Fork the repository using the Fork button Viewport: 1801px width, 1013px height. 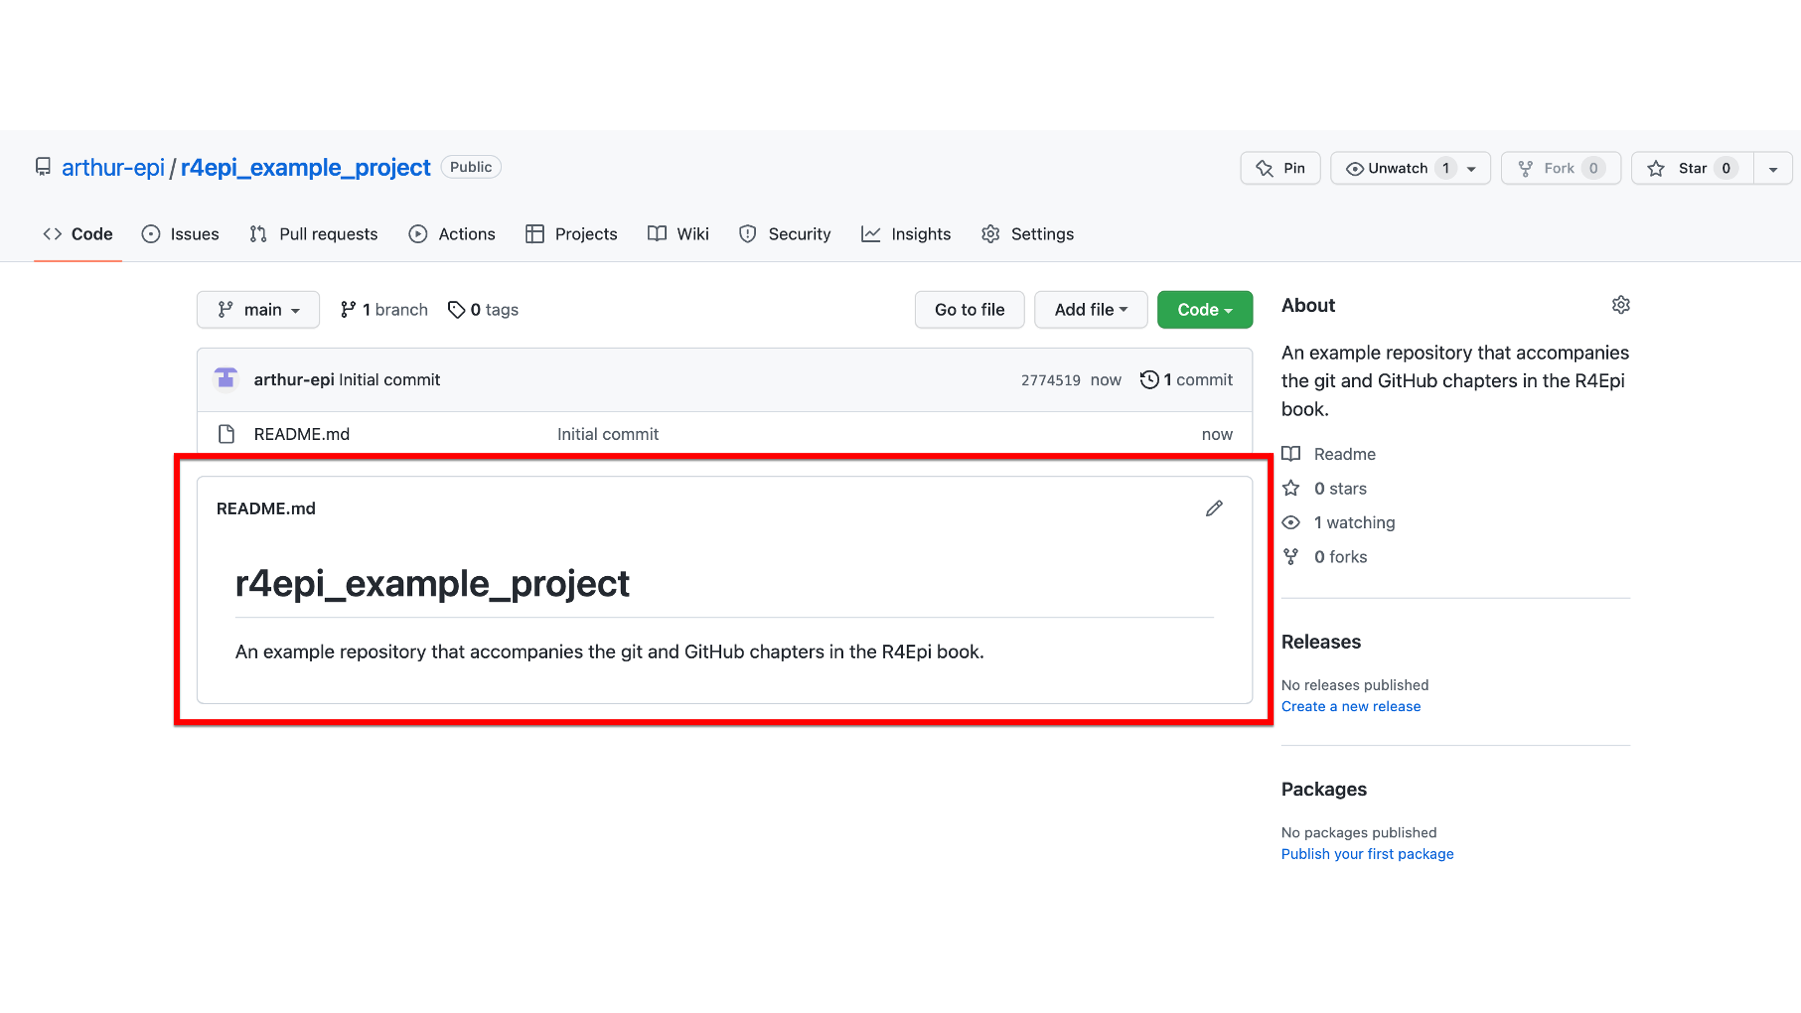tap(1560, 168)
